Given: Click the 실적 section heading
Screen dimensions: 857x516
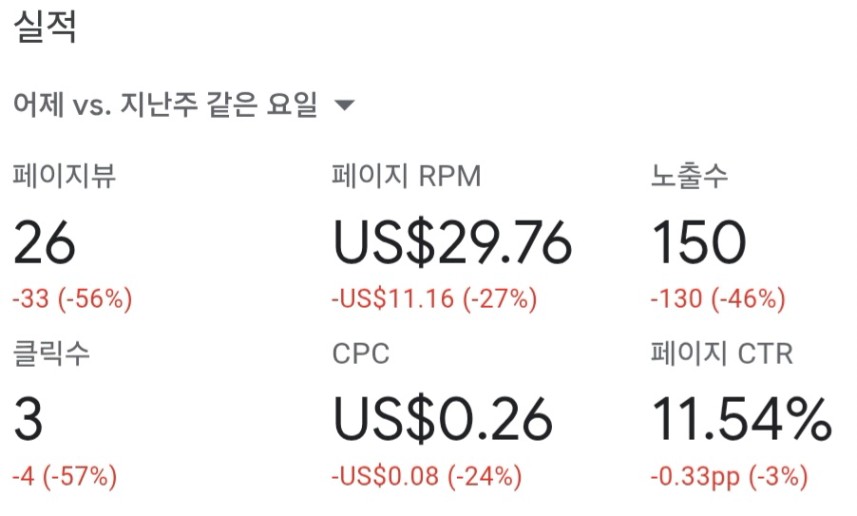Looking at the screenshot, I should (44, 26).
